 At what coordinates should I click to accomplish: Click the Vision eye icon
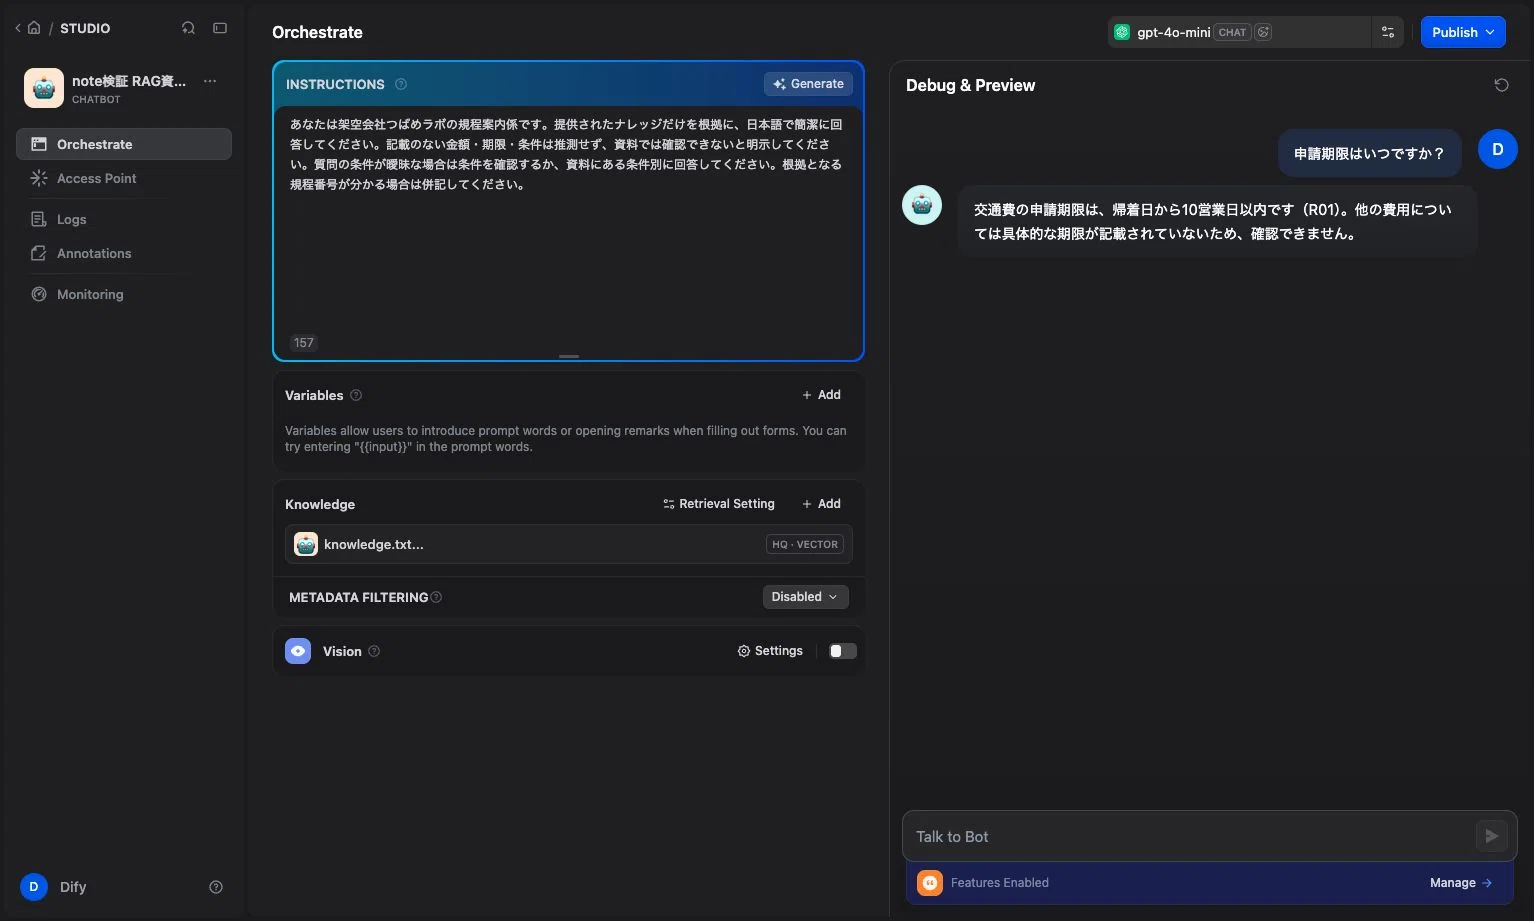pyautogui.click(x=298, y=651)
